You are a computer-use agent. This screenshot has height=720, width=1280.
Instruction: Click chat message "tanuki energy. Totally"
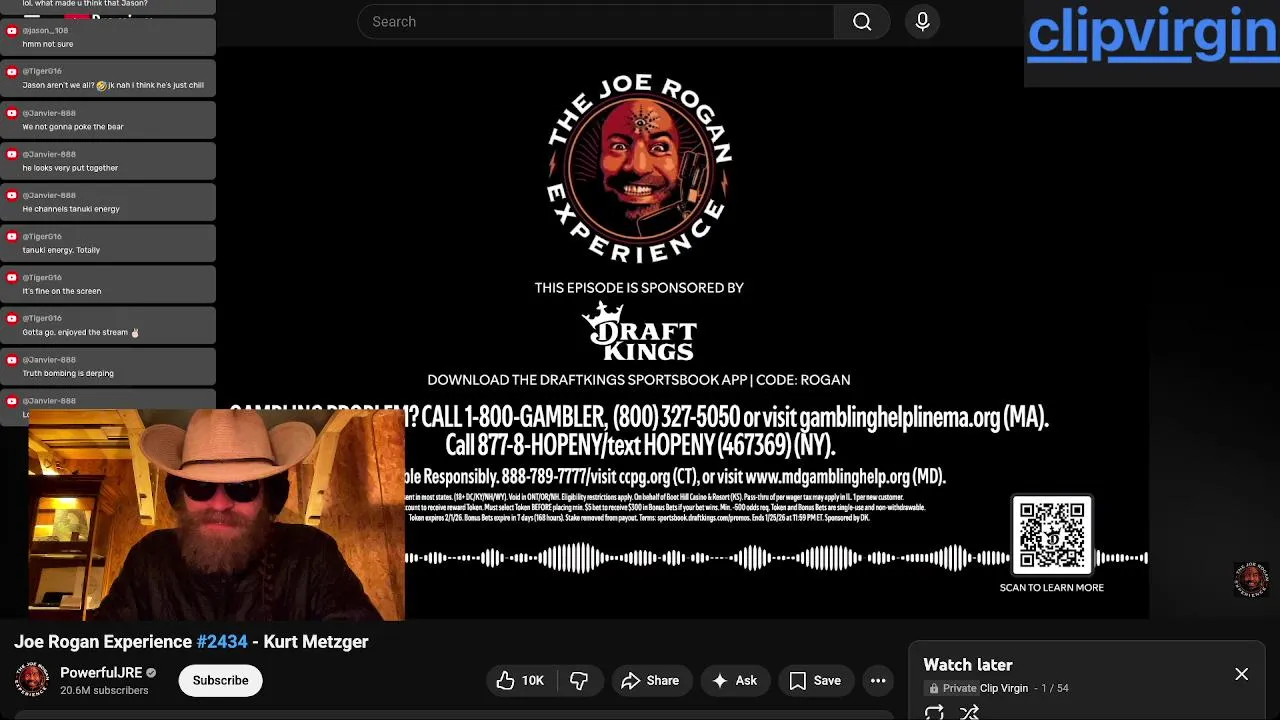[x=61, y=250]
